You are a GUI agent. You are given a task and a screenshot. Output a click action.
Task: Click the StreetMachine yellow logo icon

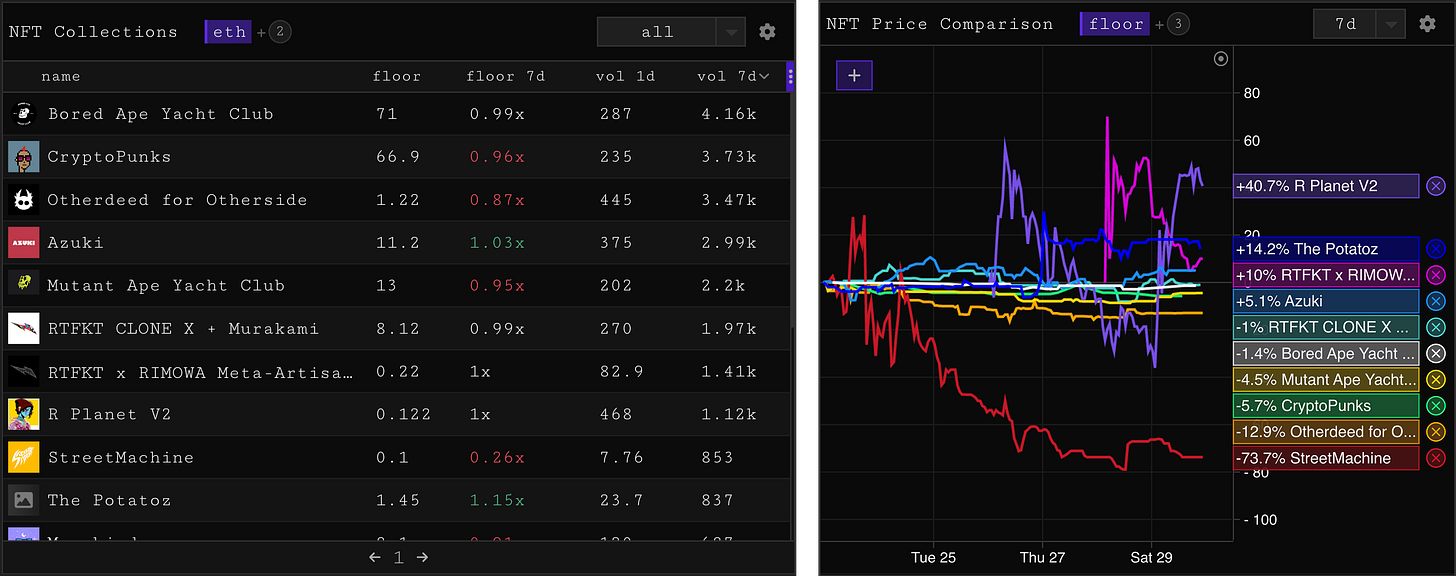tap(24, 457)
